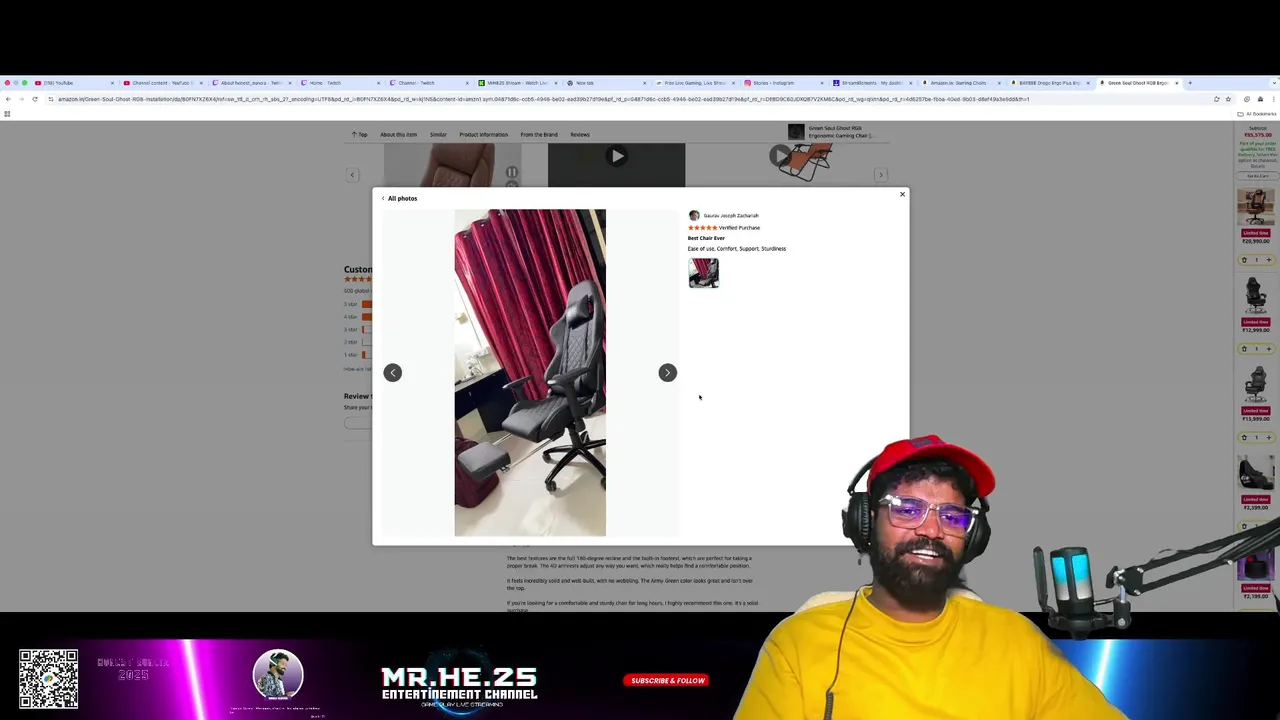Open the Green Soul Ghost RGB product header
The width and height of the screenshot is (1280, 720).
[832, 131]
